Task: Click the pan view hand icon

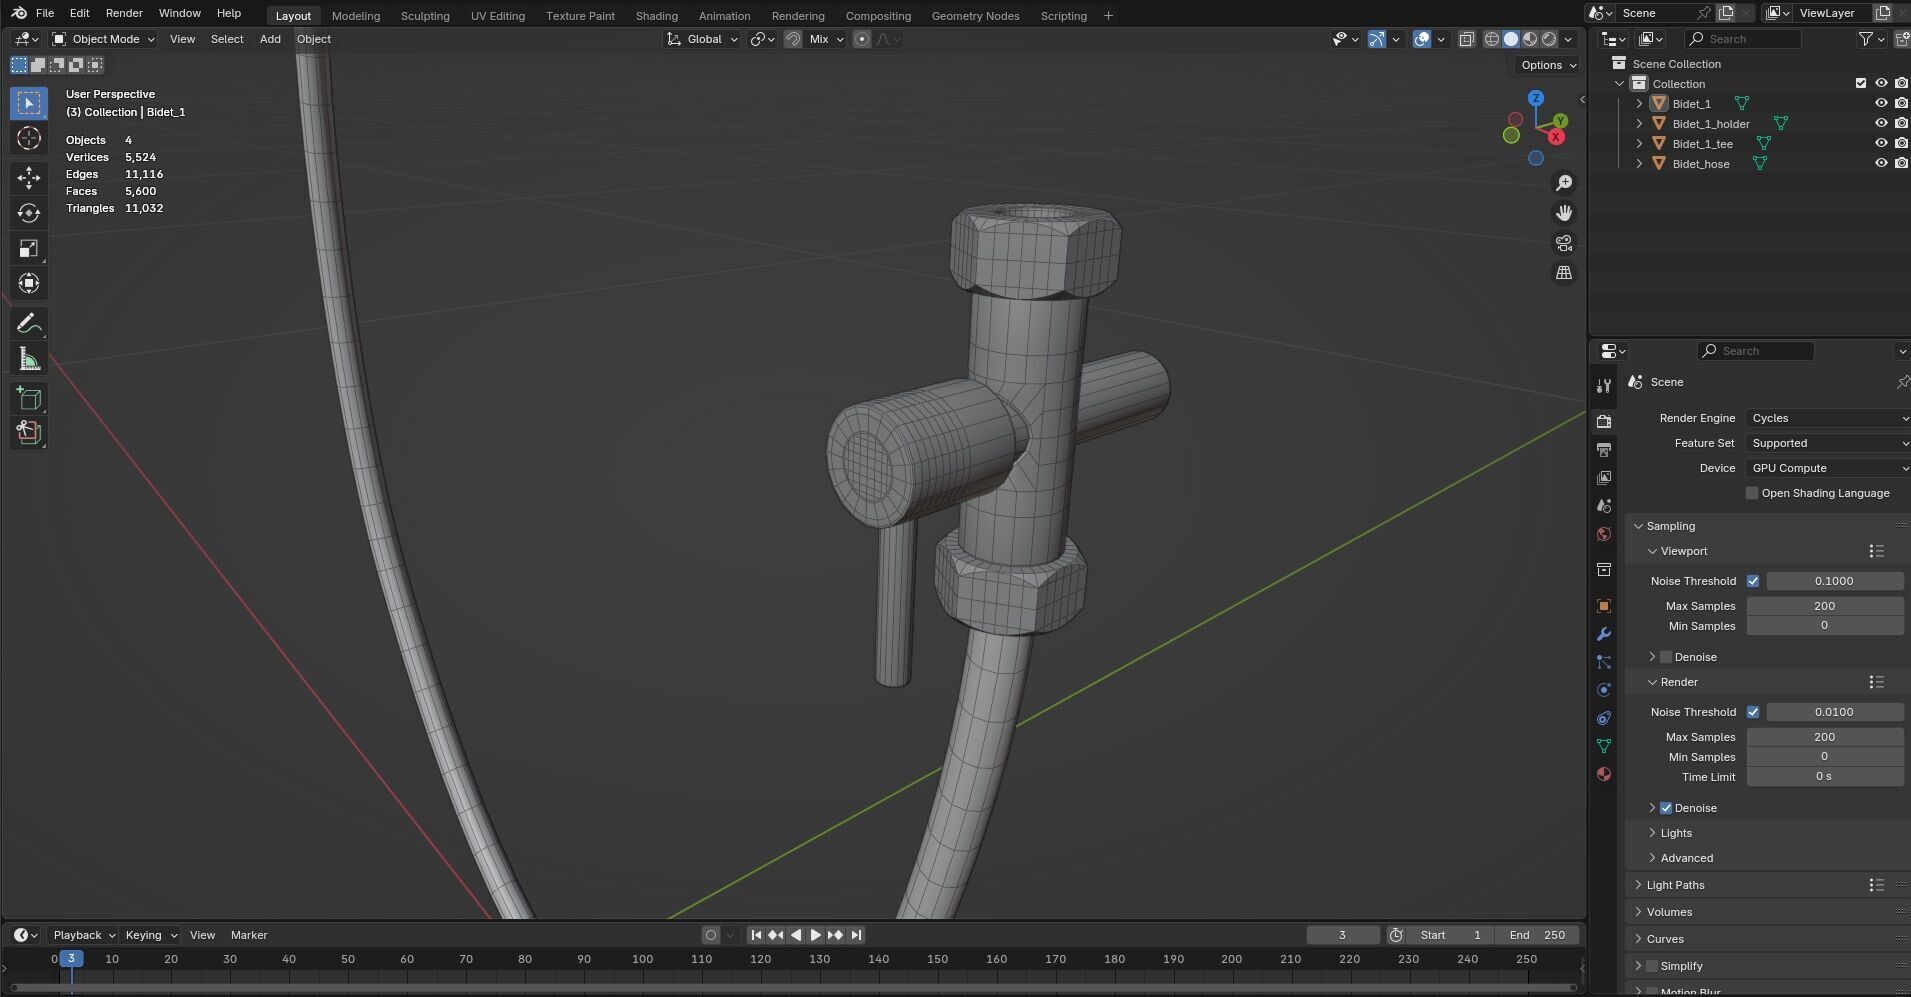Action: [x=1564, y=213]
